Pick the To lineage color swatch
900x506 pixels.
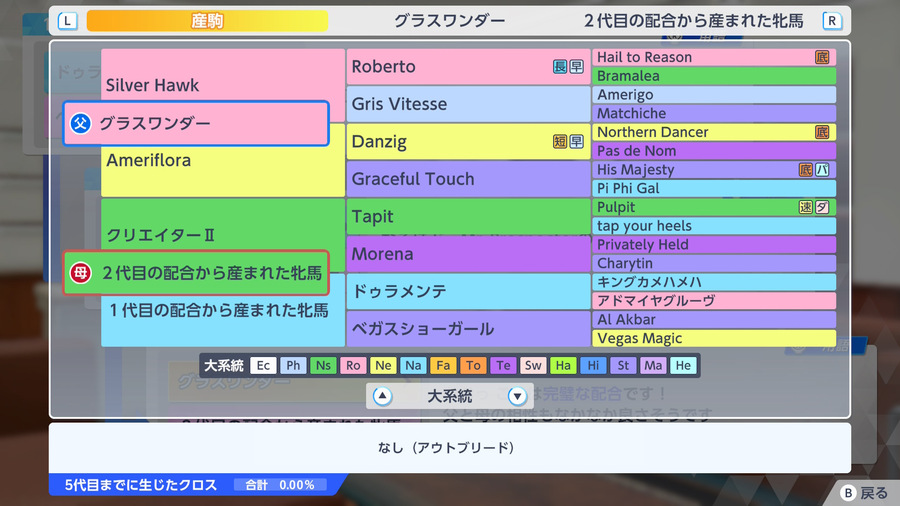tap(473, 365)
